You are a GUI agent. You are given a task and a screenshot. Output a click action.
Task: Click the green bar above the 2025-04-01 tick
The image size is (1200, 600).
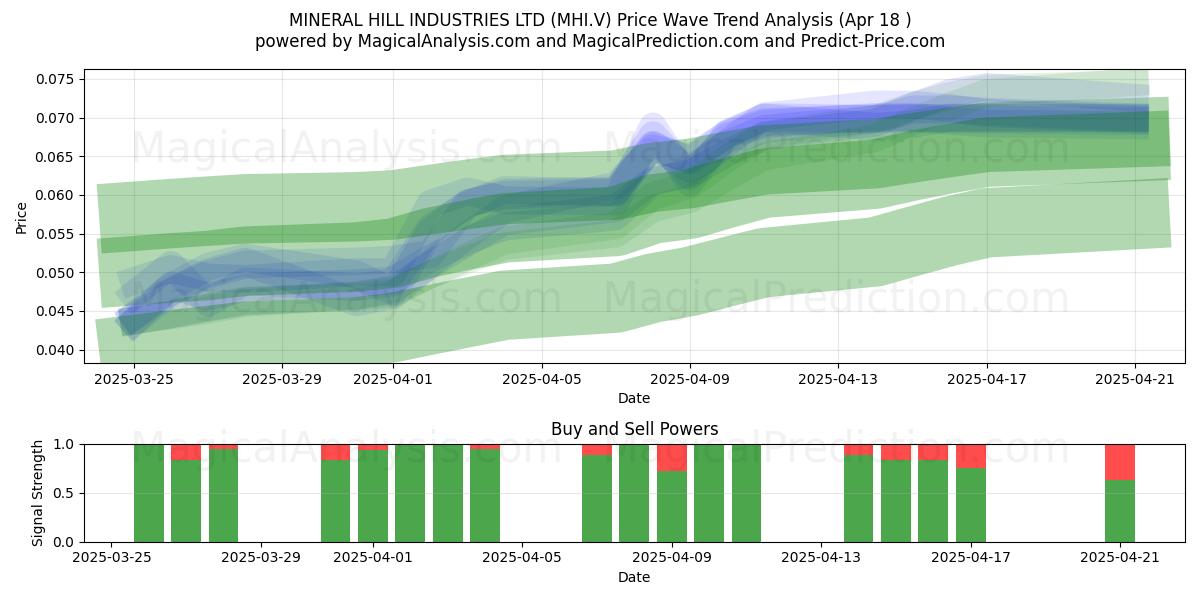click(373, 496)
